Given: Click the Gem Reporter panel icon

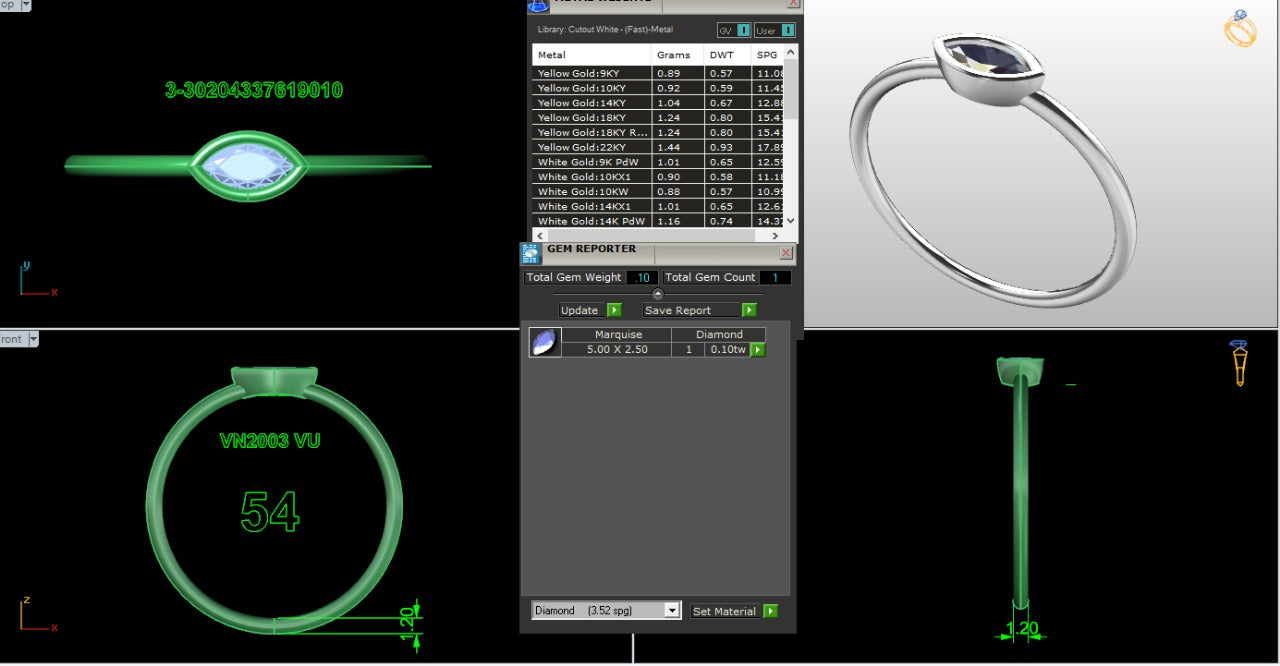Looking at the screenshot, I should click(530, 254).
